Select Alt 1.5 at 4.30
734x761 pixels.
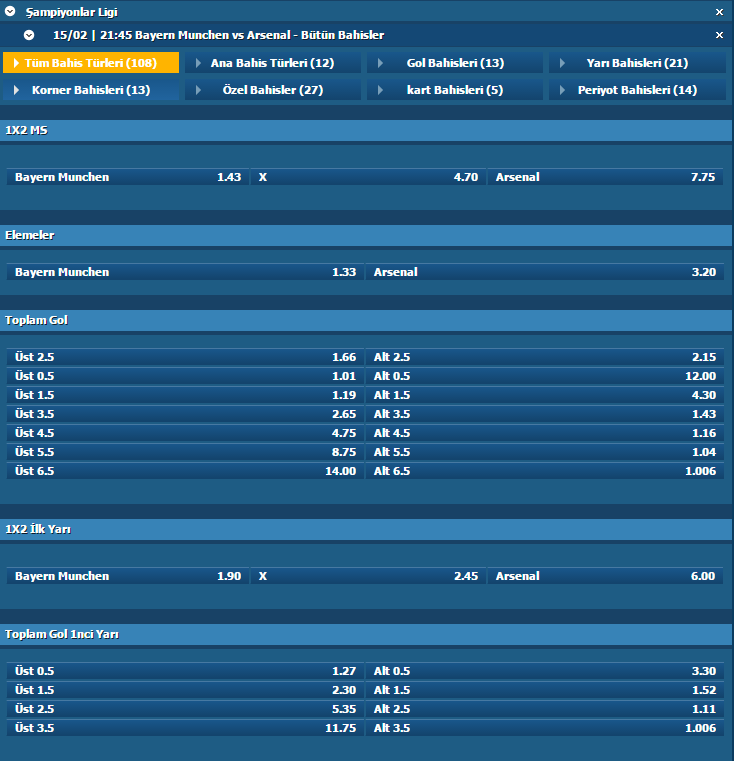tap(545, 395)
